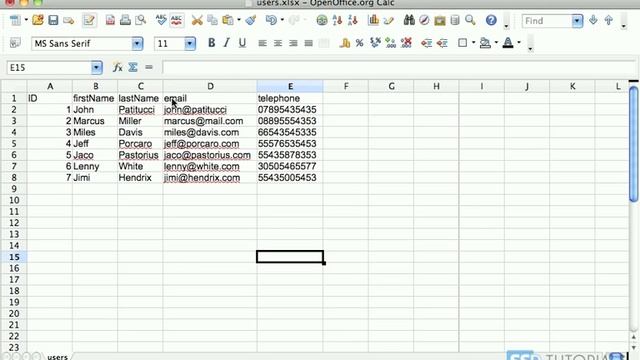Apply currency number format
The width and height of the screenshot is (640, 360).
point(344,43)
